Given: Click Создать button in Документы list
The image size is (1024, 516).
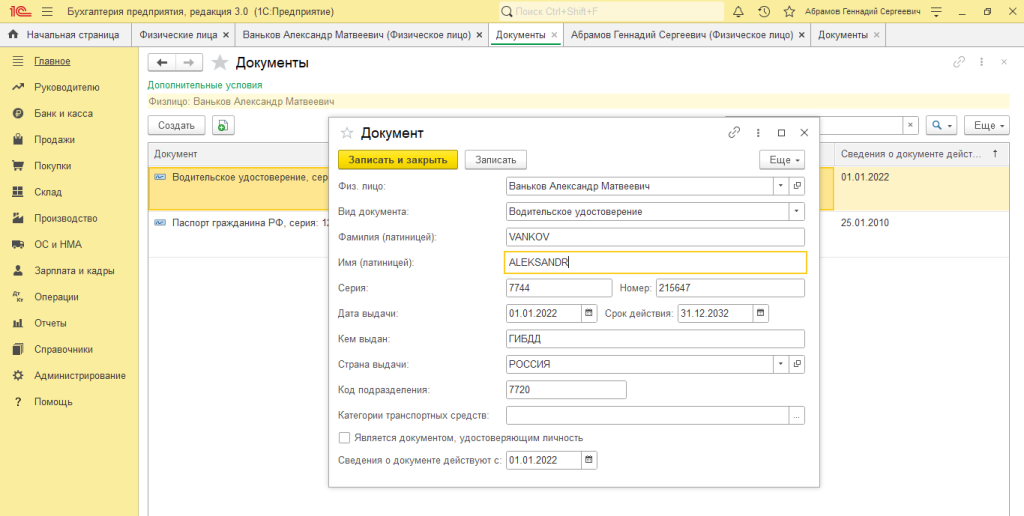Looking at the screenshot, I should tap(176, 125).
